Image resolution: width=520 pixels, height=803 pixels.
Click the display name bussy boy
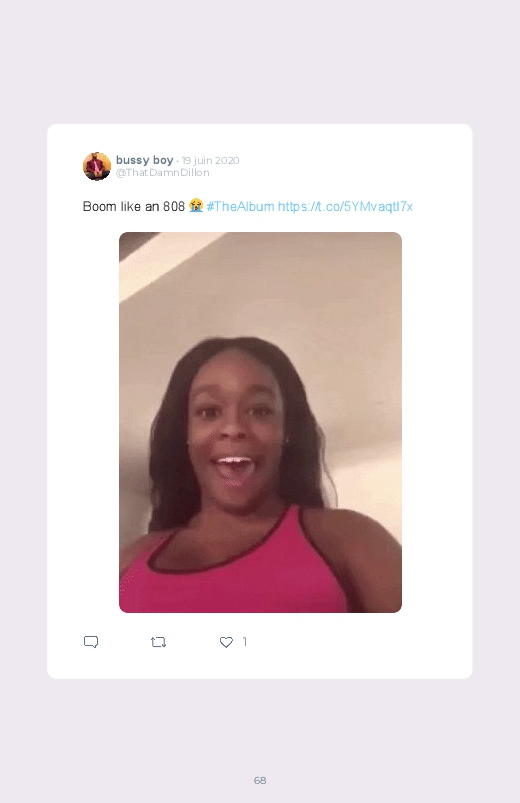tap(144, 160)
